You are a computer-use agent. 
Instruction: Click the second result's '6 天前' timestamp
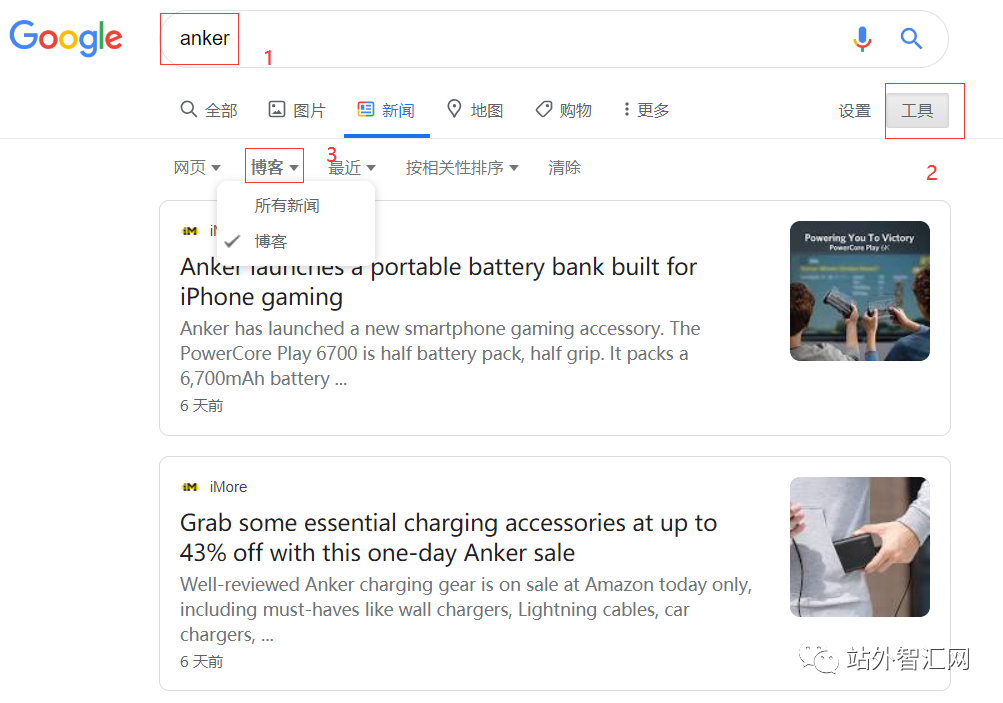(201, 661)
